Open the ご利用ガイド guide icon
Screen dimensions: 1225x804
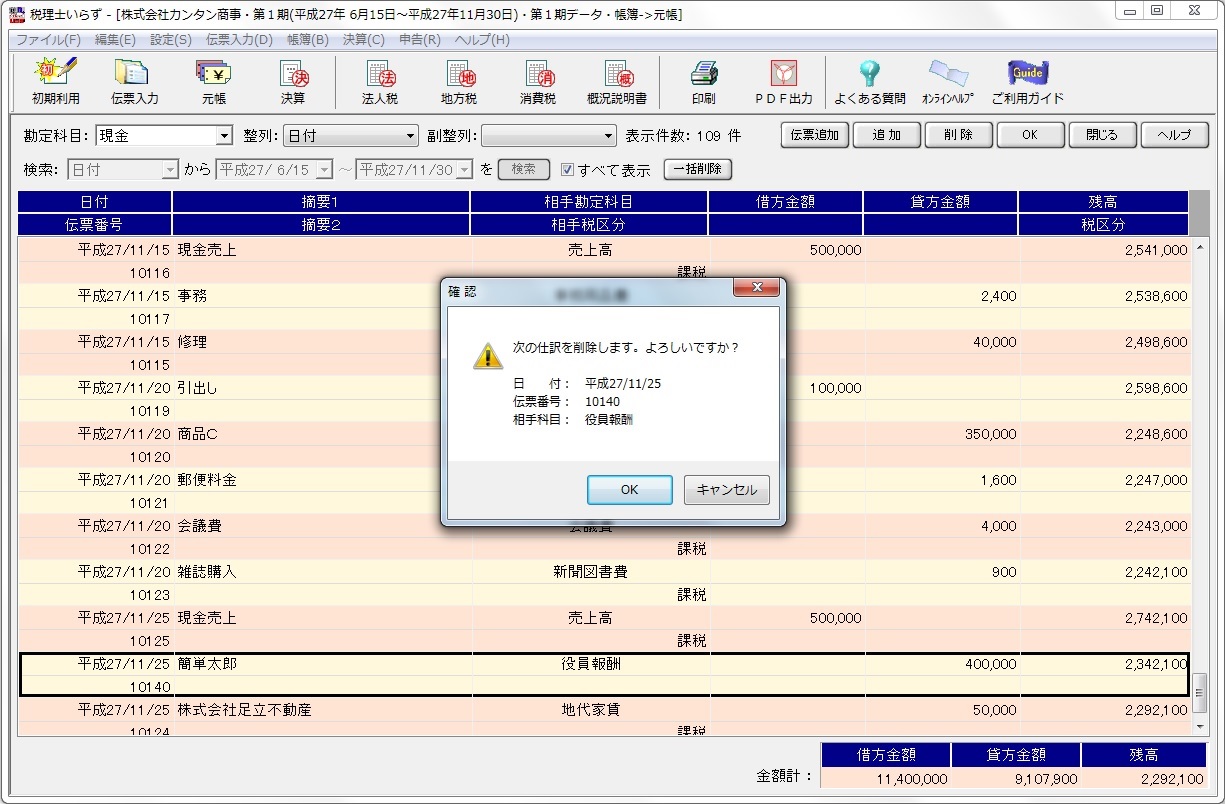(x=1027, y=81)
